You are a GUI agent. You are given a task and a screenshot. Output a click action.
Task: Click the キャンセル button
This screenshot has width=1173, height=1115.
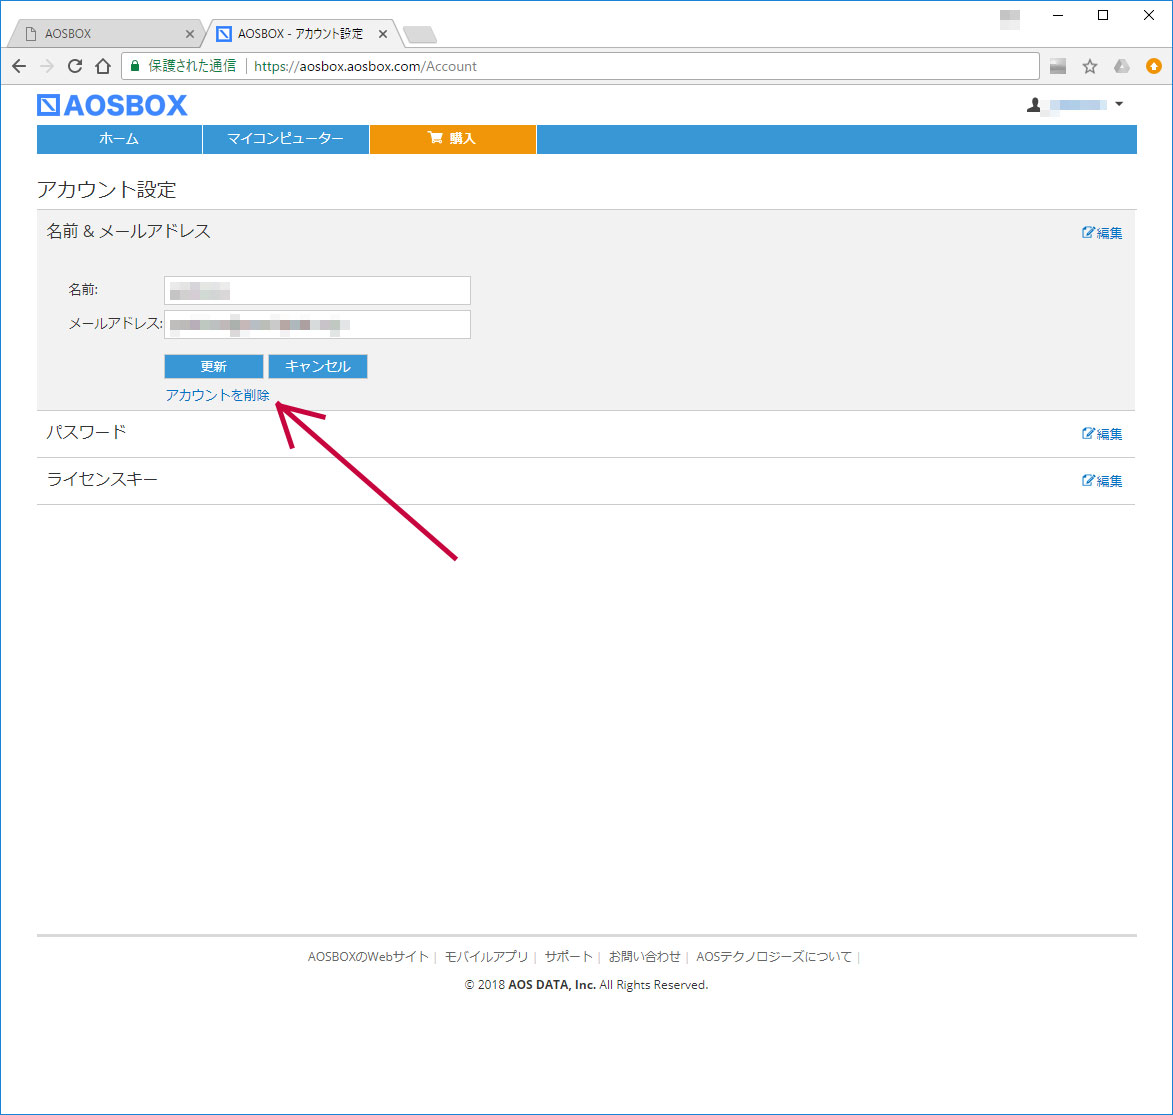tap(318, 367)
